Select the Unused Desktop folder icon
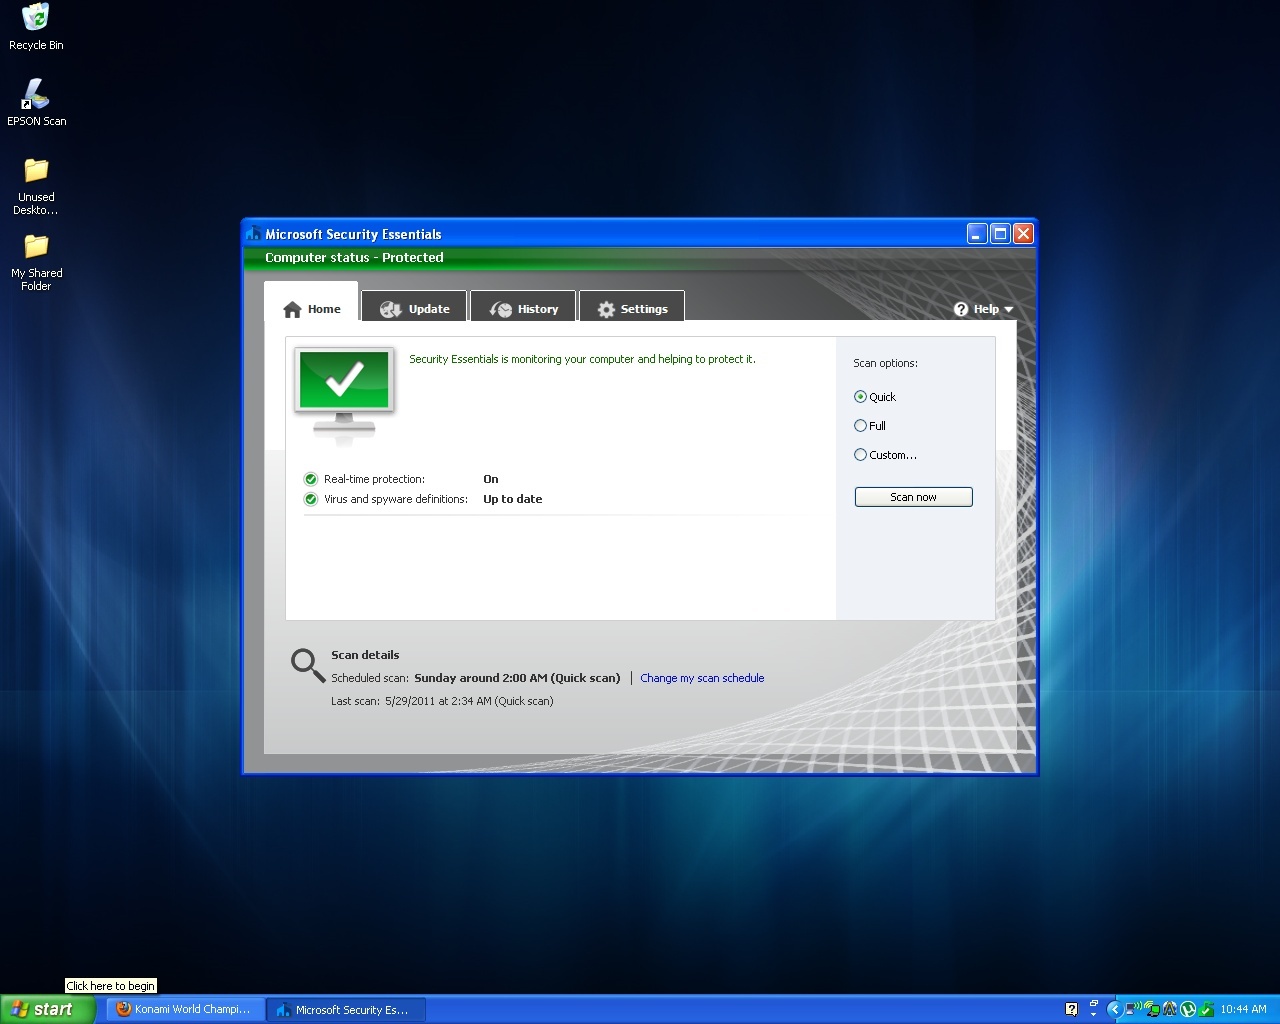The width and height of the screenshot is (1280, 1024). (36, 186)
